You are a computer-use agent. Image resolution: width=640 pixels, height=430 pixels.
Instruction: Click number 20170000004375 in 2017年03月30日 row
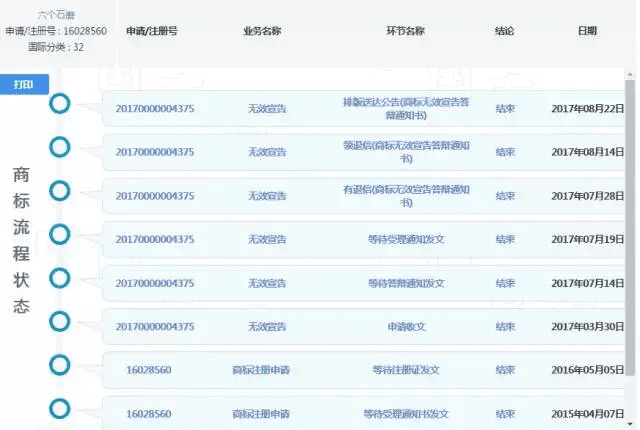(155, 327)
